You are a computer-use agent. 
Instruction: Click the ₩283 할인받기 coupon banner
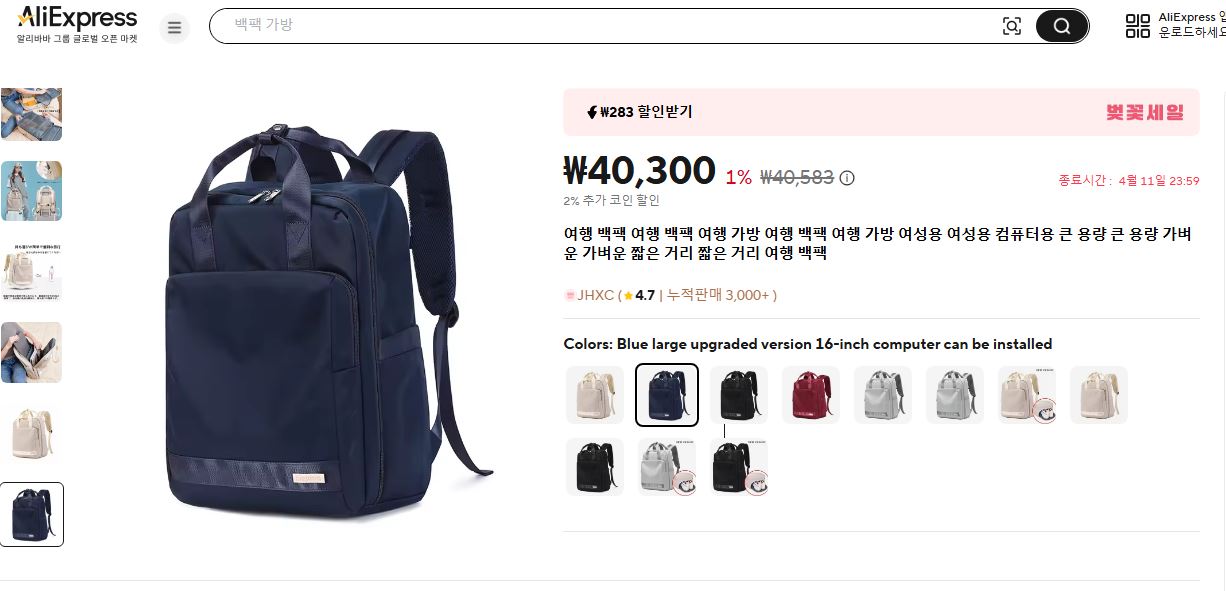coord(881,112)
